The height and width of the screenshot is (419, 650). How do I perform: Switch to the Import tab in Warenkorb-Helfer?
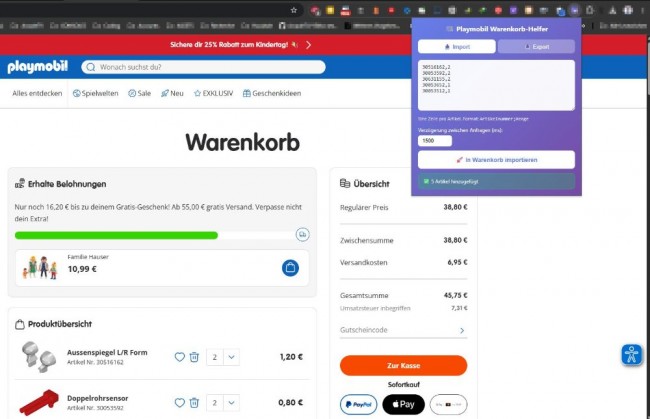point(456,46)
